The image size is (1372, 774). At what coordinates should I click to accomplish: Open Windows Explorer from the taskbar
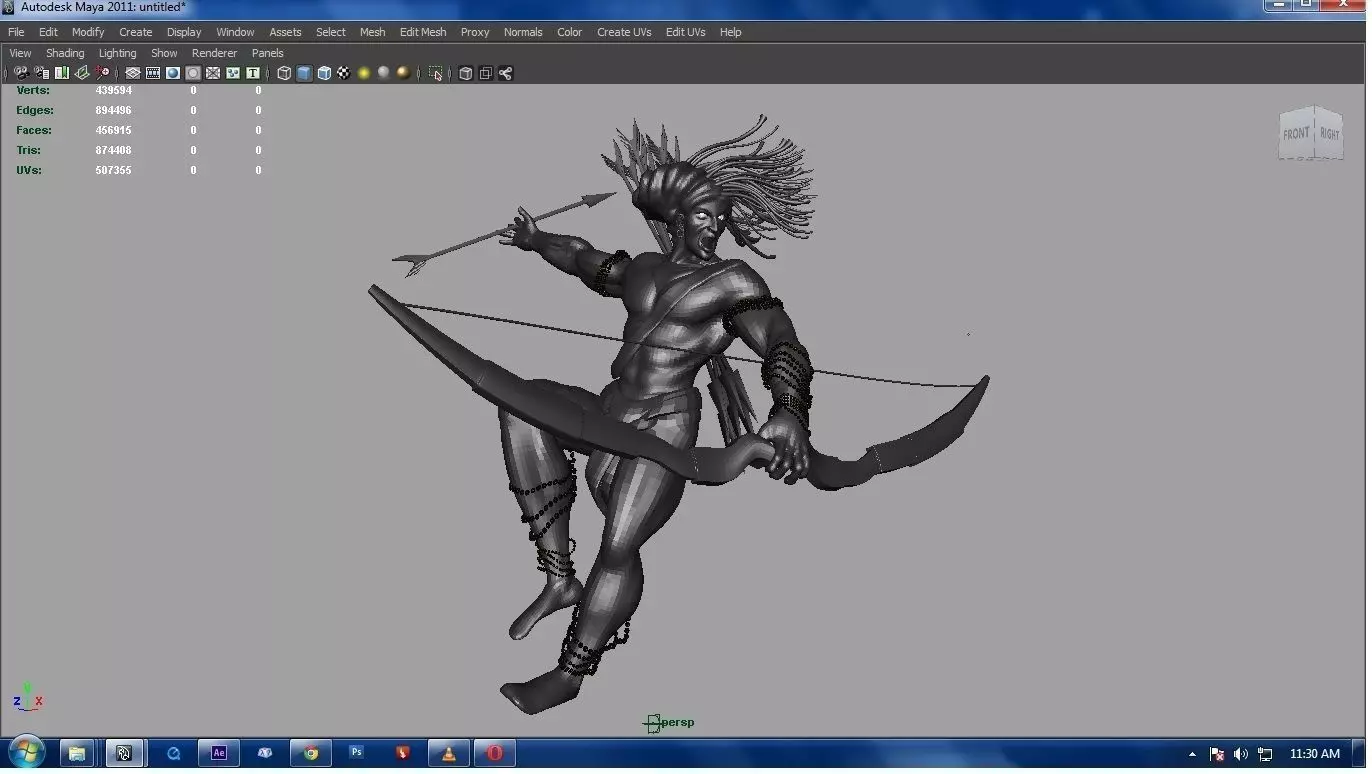point(77,753)
